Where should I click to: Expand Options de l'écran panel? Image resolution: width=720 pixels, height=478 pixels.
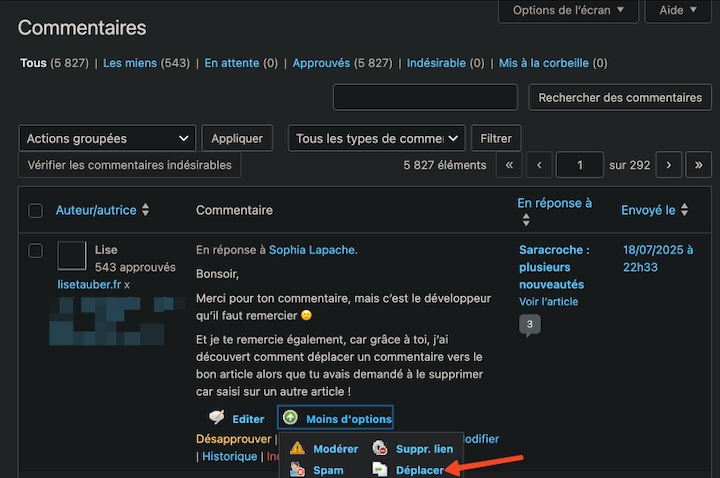click(568, 11)
